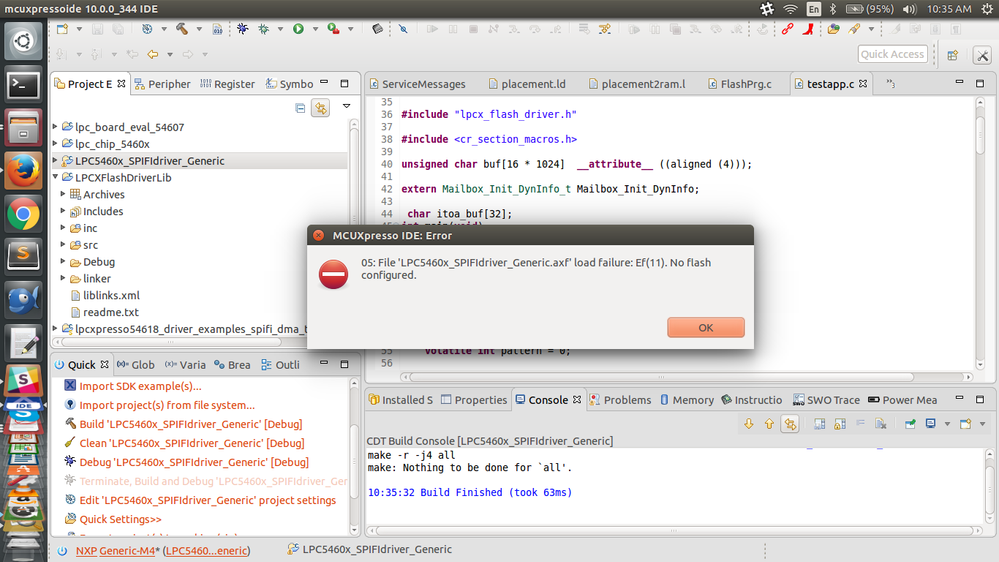Click the green bug debug configuration icon

pyautogui.click(x=264, y=29)
